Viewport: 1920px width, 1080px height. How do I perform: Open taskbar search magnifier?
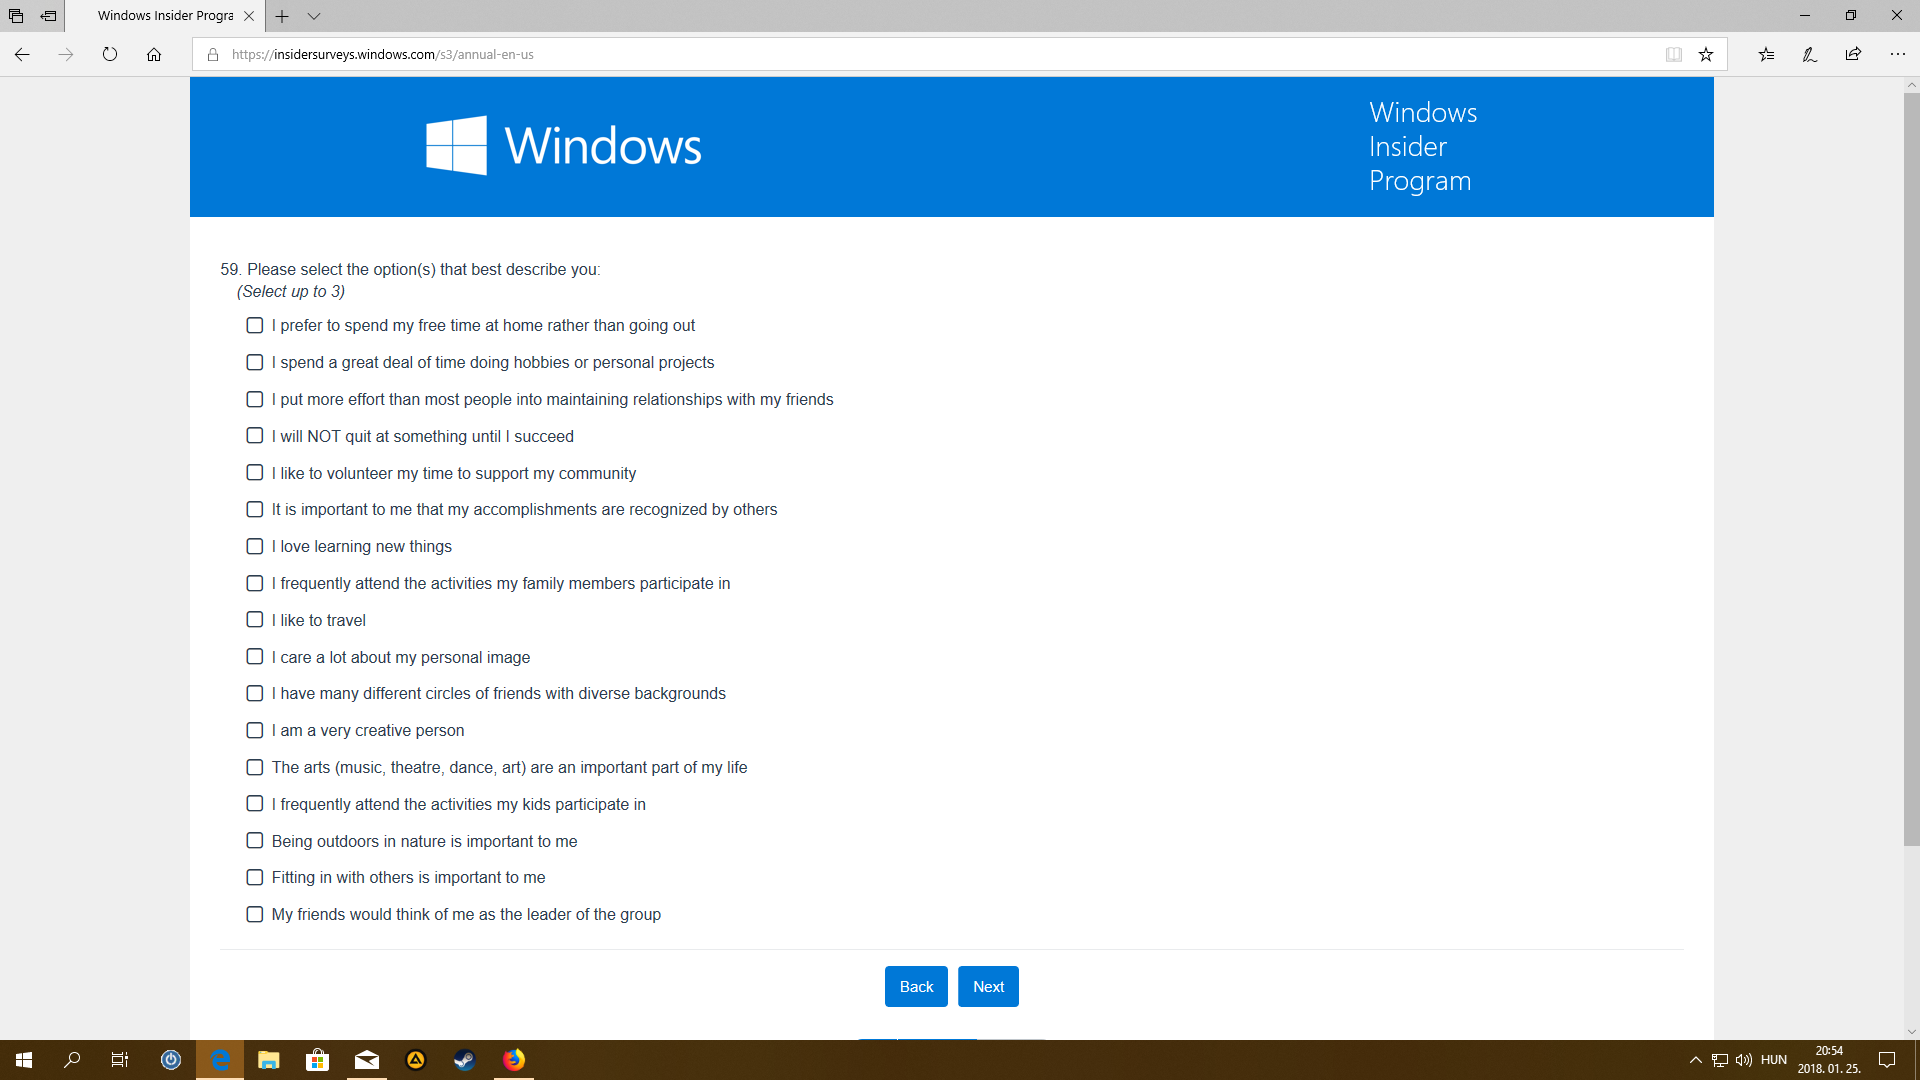[x=72, y=1060]
